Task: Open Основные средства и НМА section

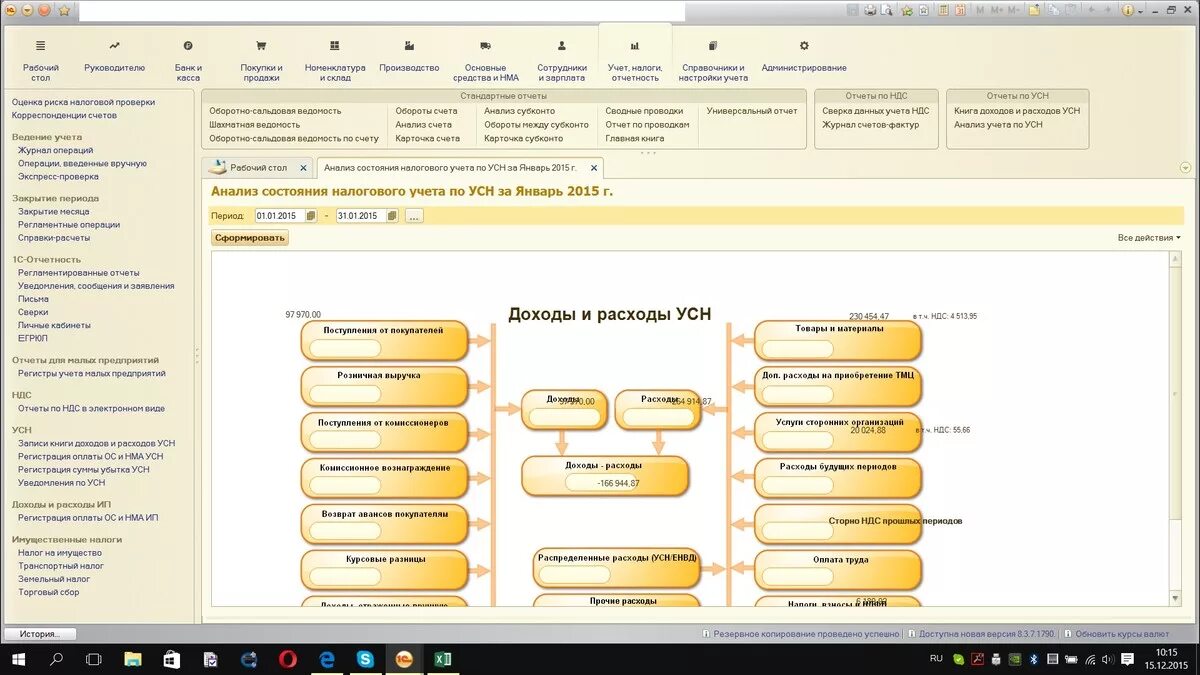Action: (x=486, y=58)
